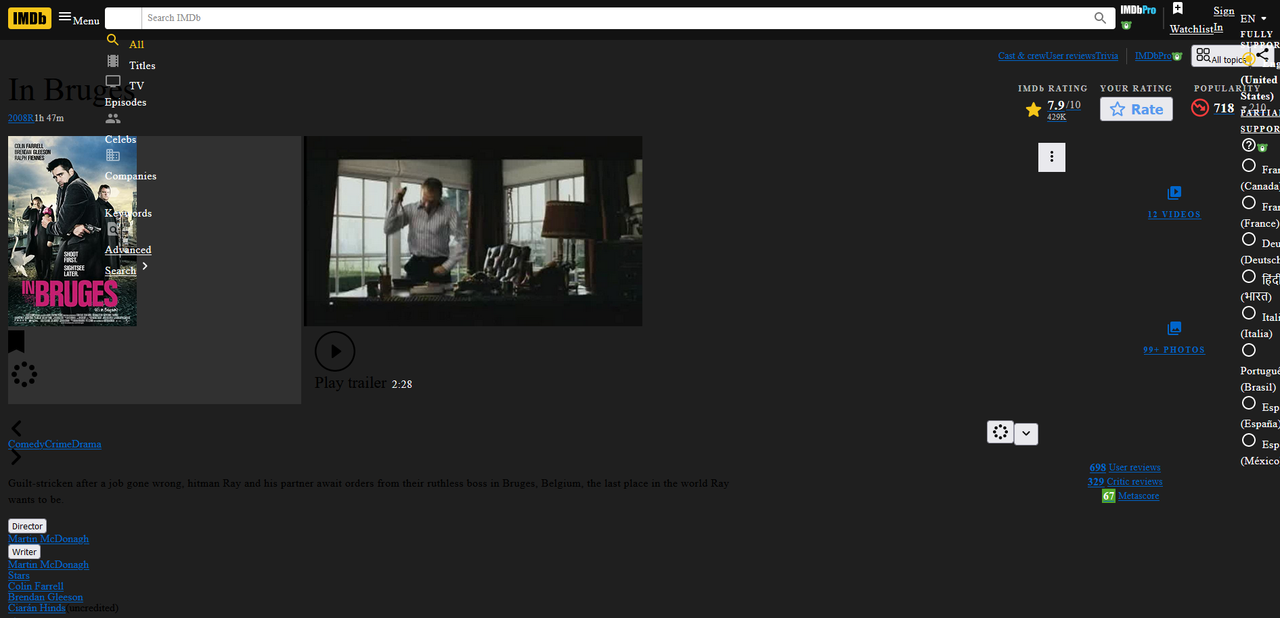Screen dimensions: 1280x618
Task: Click the loading spinner watchlist button
Action: coord(1000,432)
